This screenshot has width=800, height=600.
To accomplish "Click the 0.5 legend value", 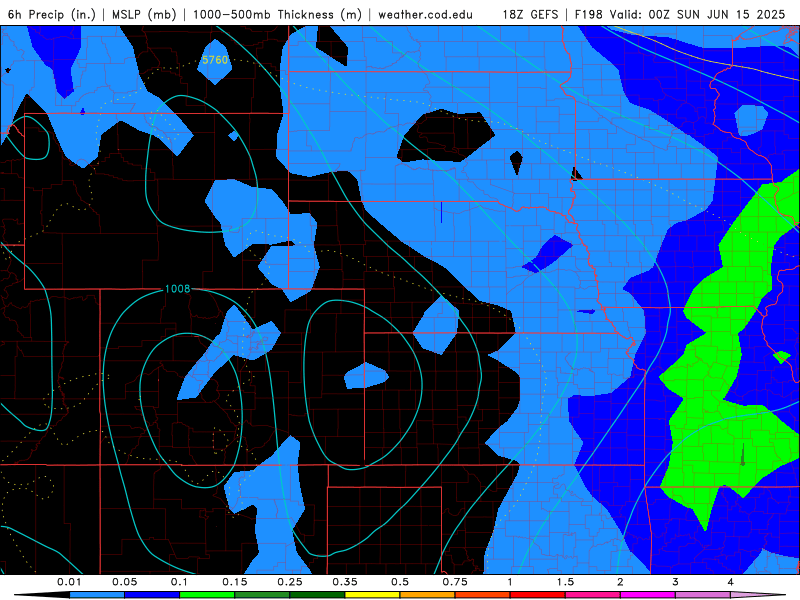I will coord(400,582).
